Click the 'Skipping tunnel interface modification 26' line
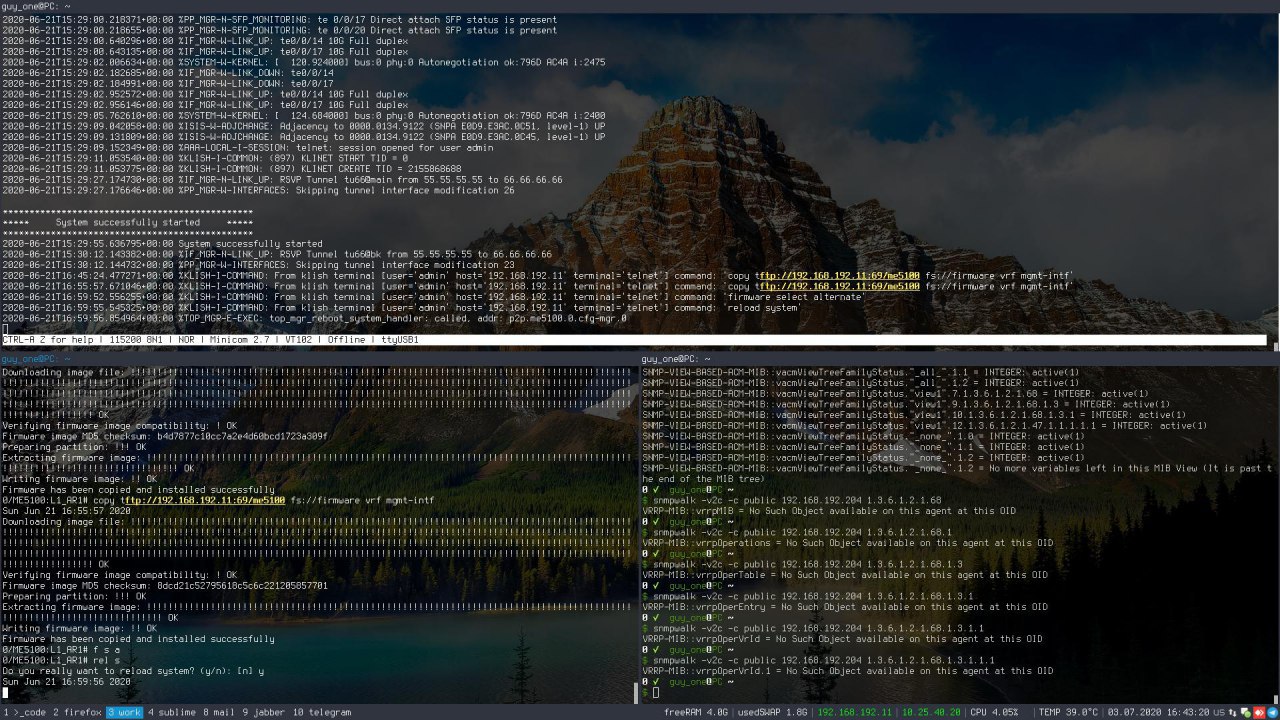Screen dimensions: 1280x720 (258, 190)
